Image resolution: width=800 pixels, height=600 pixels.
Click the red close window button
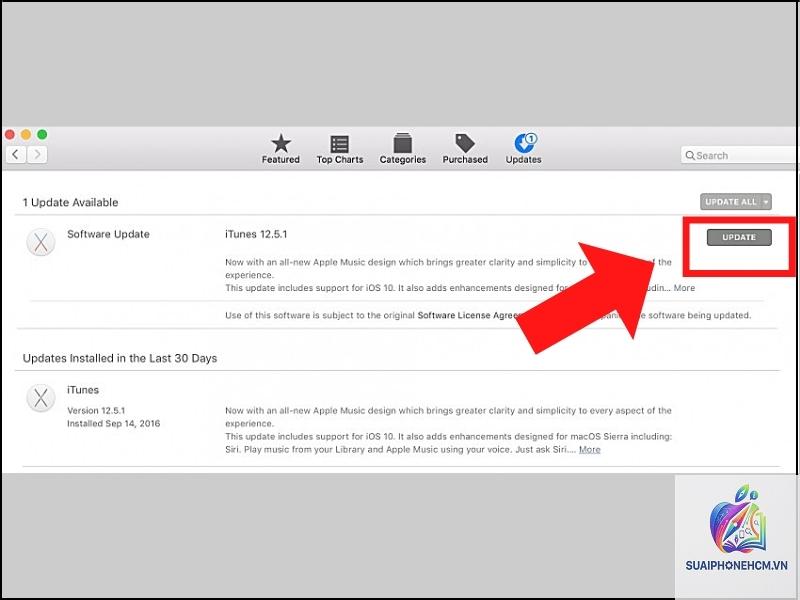(10, 135)
